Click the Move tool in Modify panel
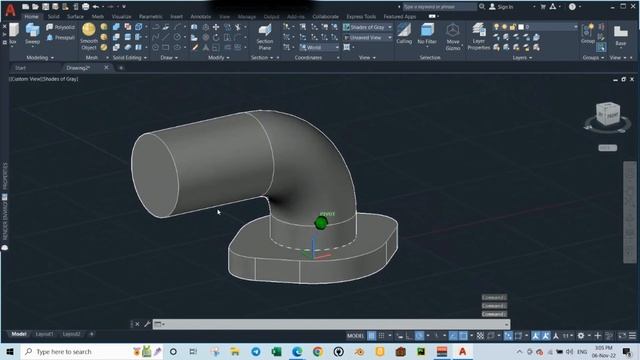Viewport: 640px width, 360px height. point(216,27)
